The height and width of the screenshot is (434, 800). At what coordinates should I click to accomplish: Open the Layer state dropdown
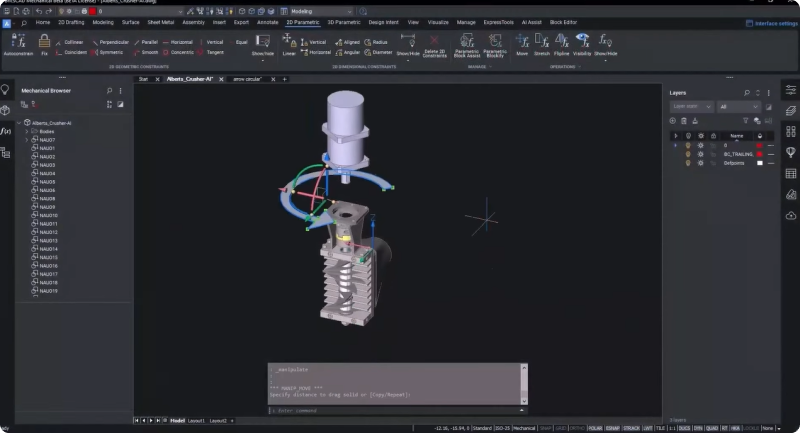(691, 107)
